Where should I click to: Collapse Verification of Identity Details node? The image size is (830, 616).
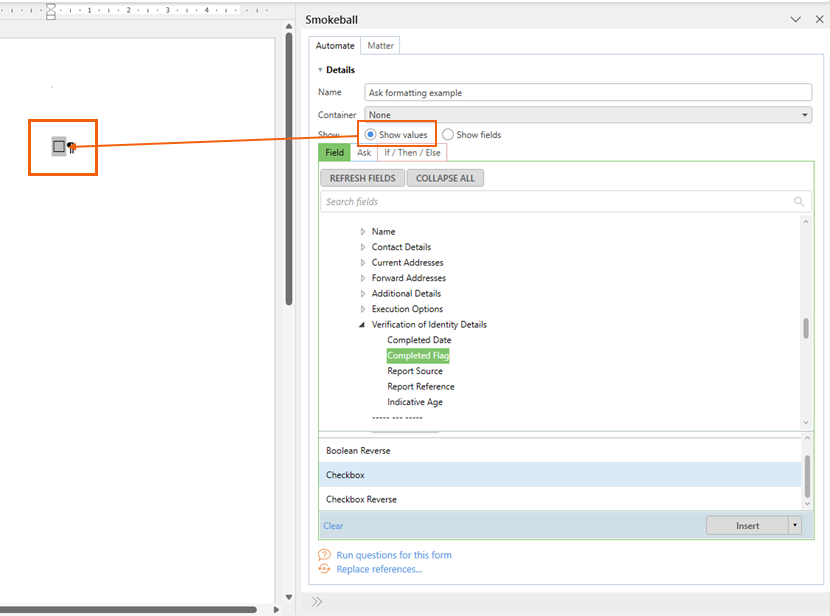pos(362,325)
